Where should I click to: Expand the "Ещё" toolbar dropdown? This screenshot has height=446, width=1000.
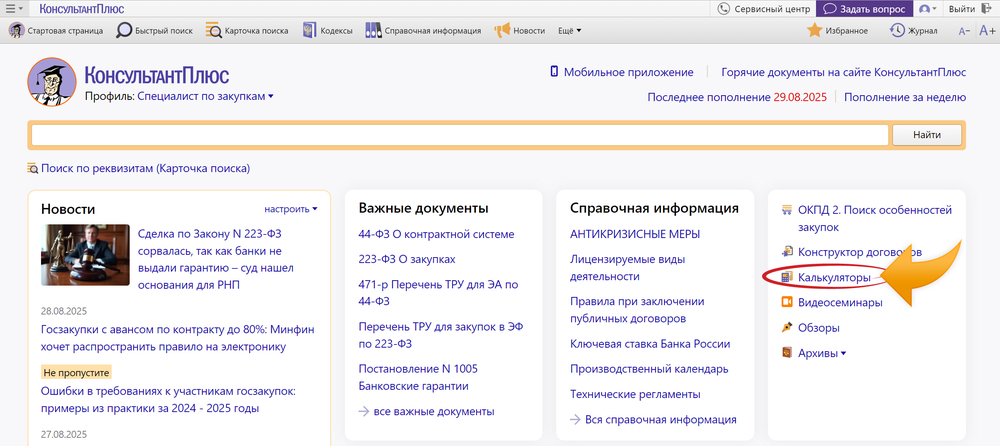click(569, 30)
